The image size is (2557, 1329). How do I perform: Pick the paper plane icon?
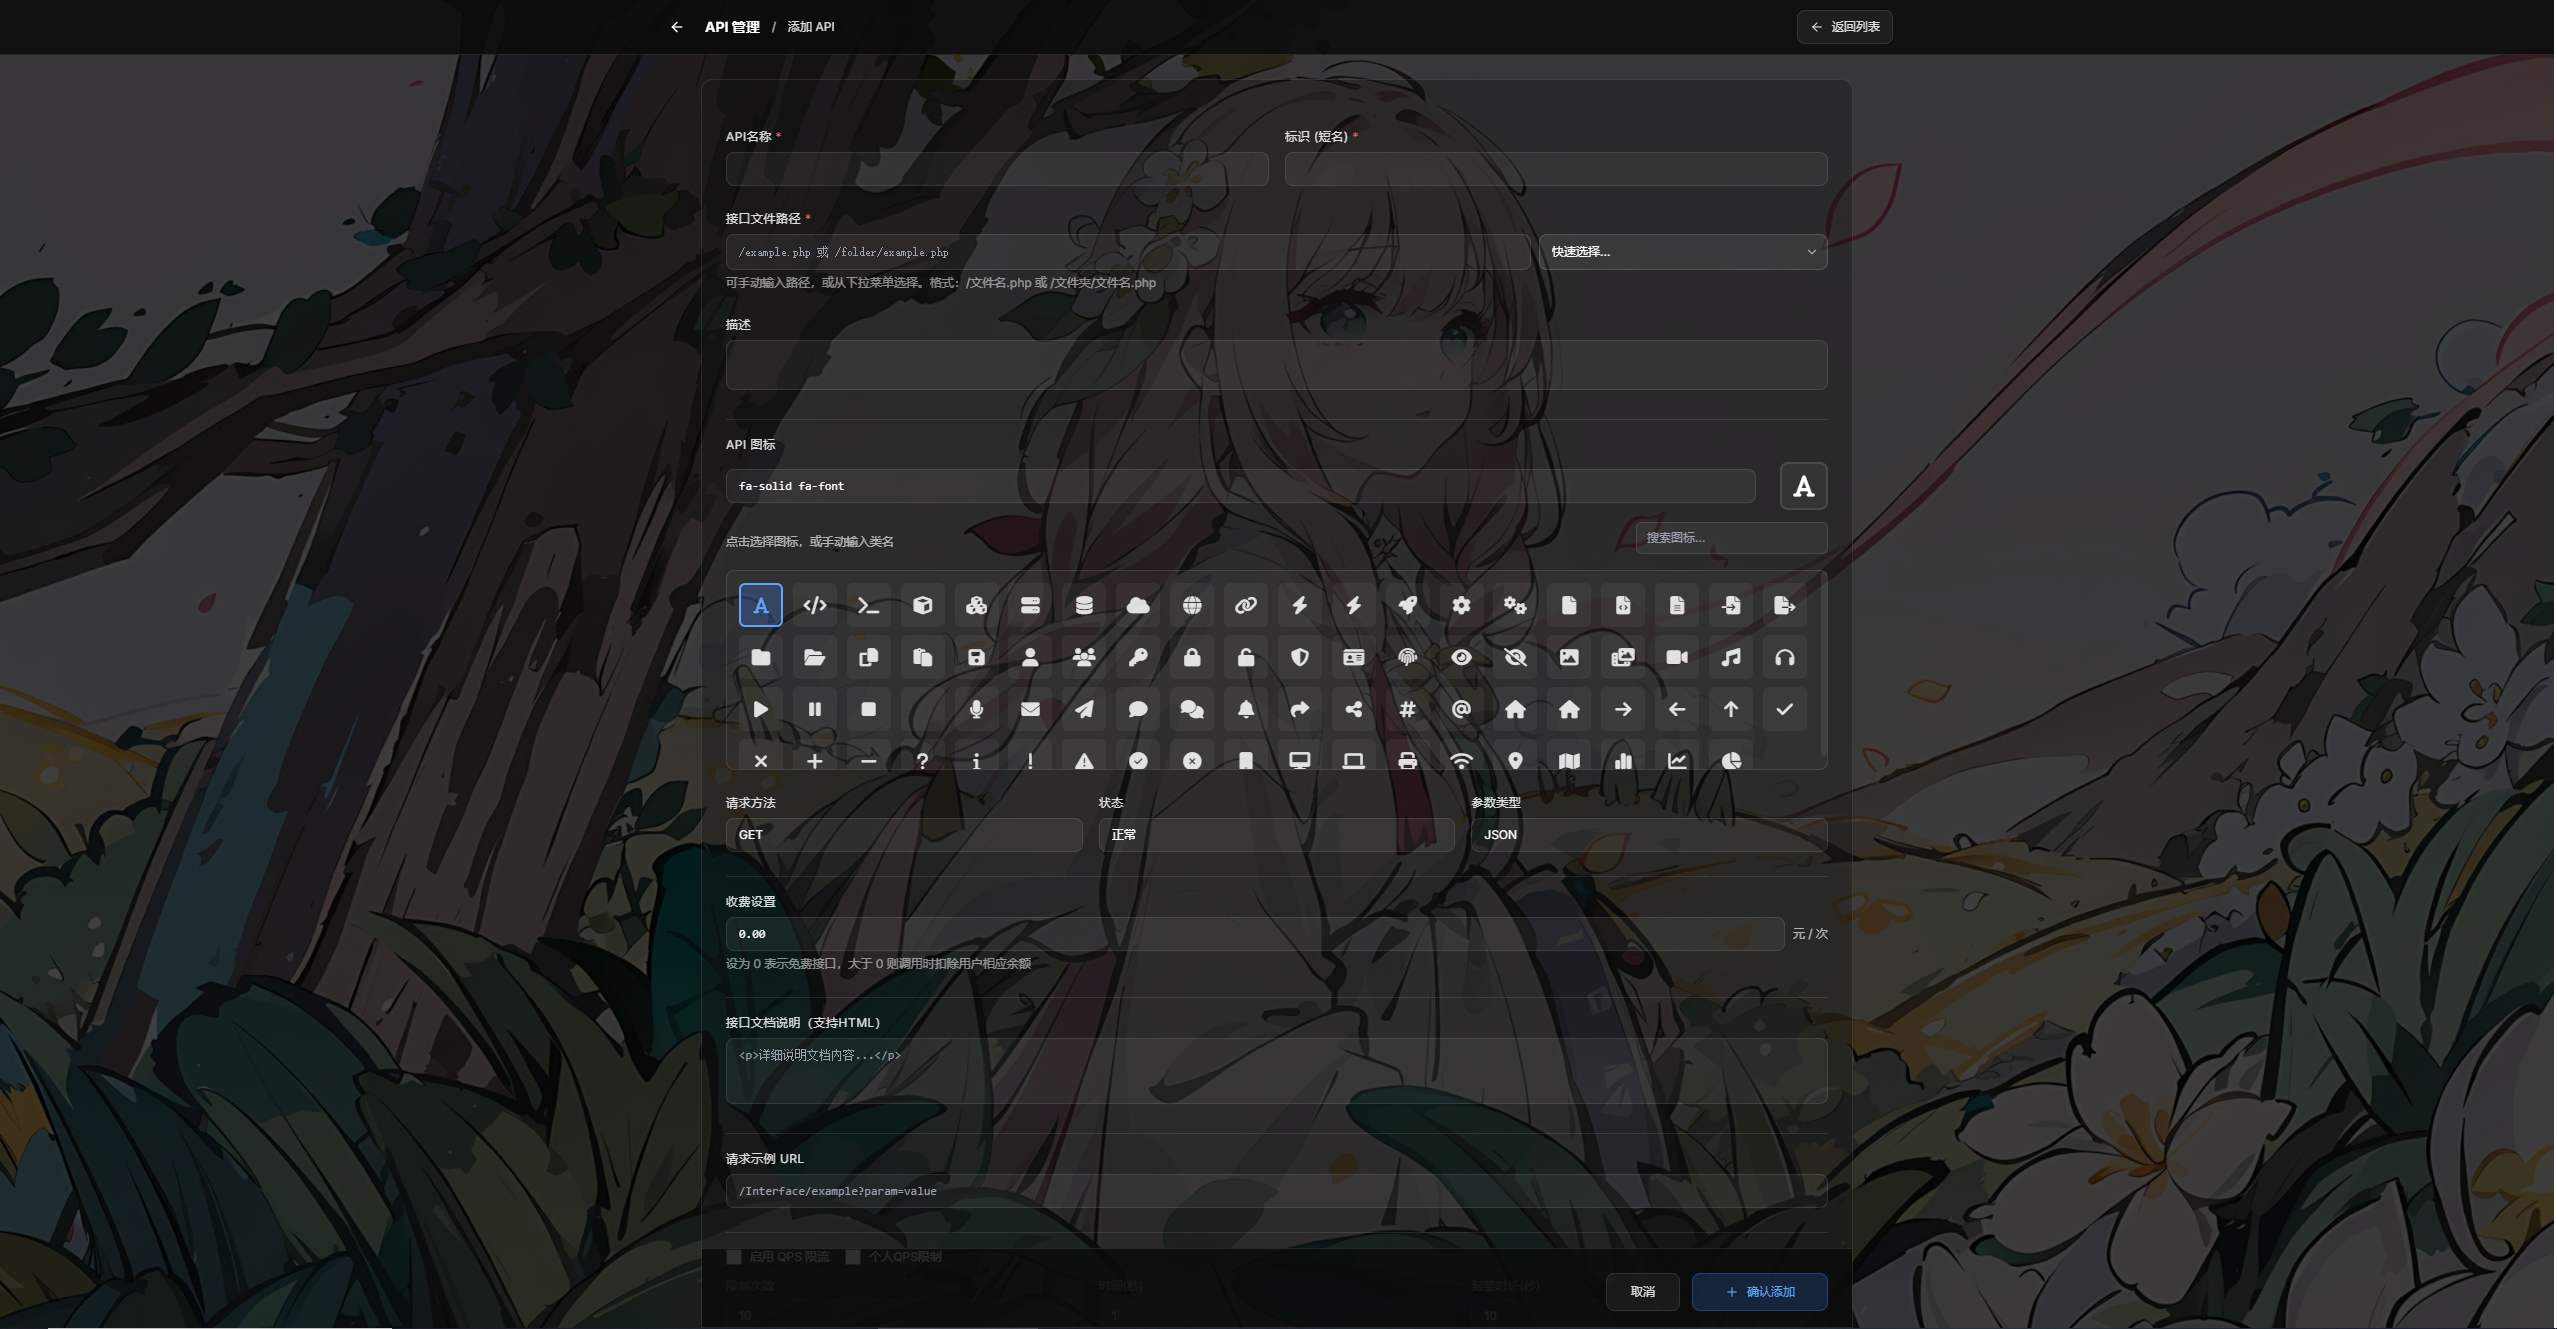1084,709
